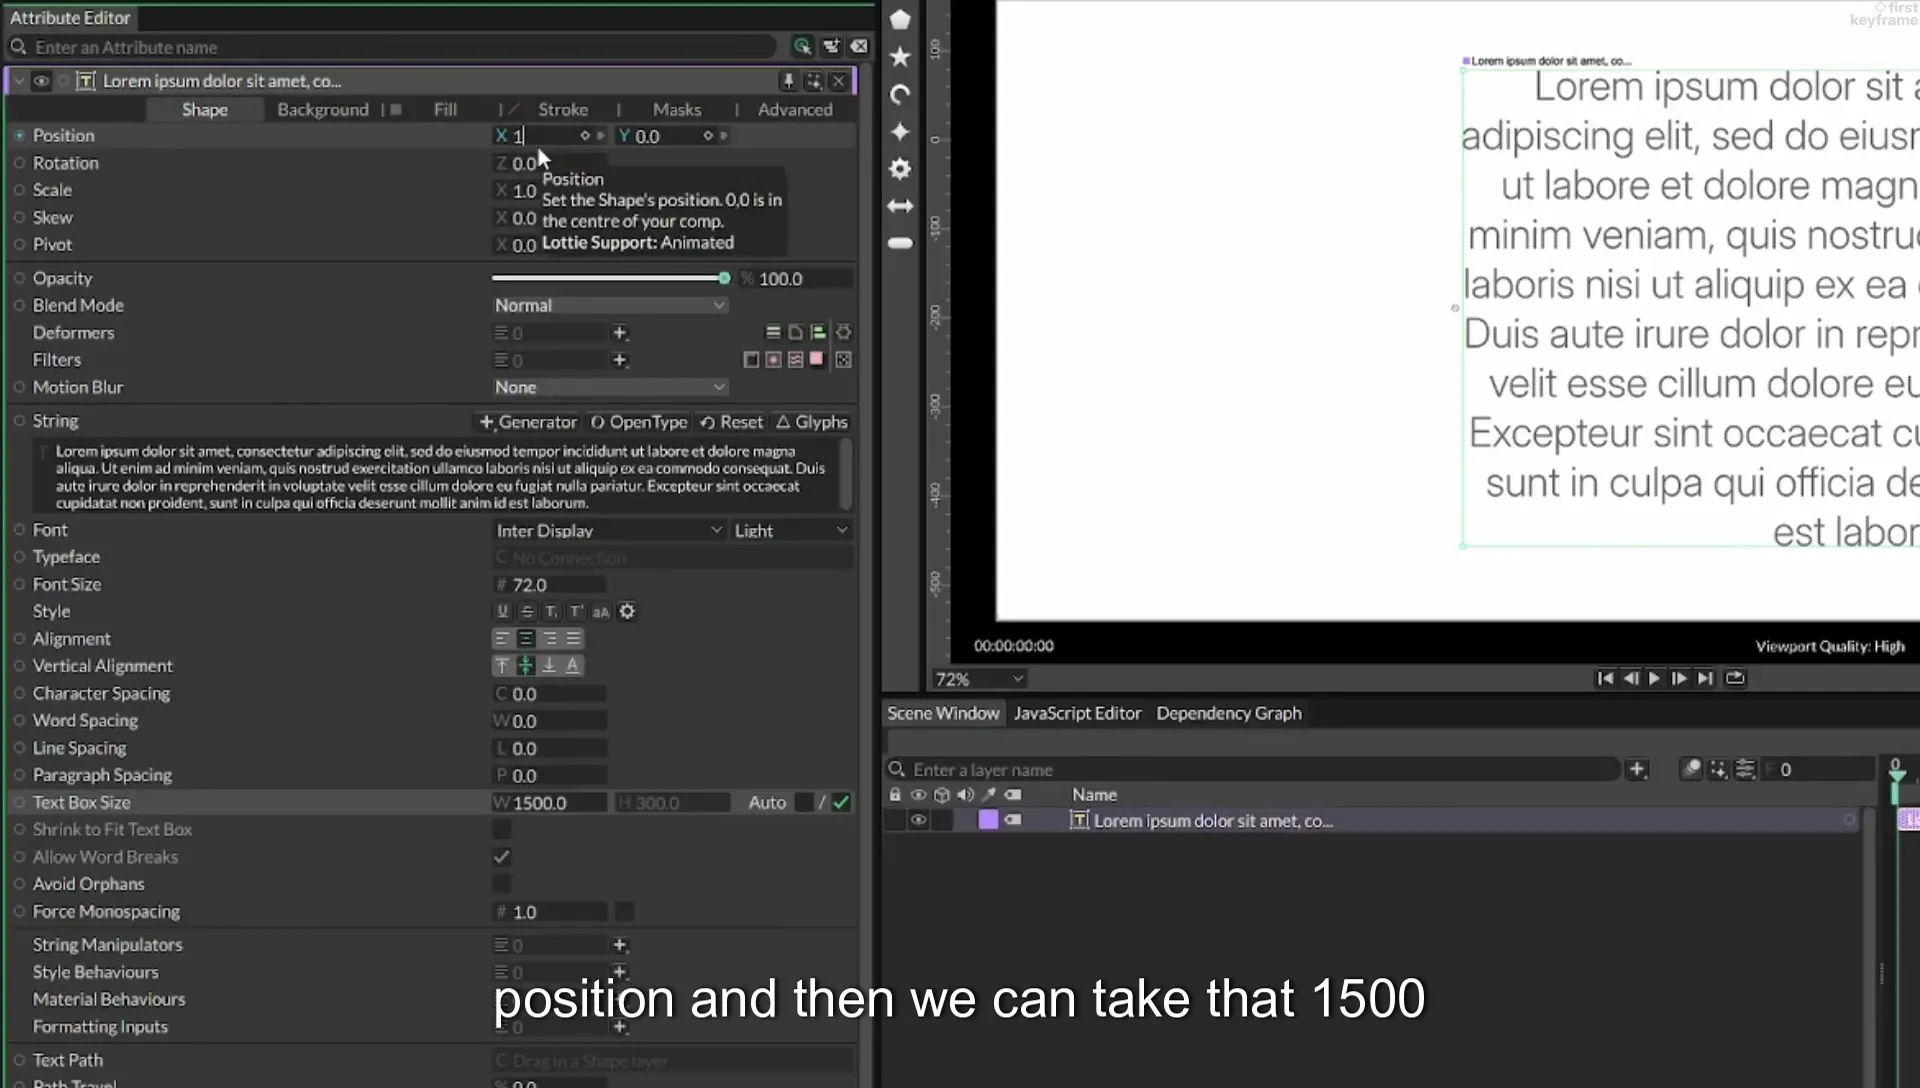This screenshot has width=1920, height=1088.
Task: Click the Reset string button
Action: (731, 422)
